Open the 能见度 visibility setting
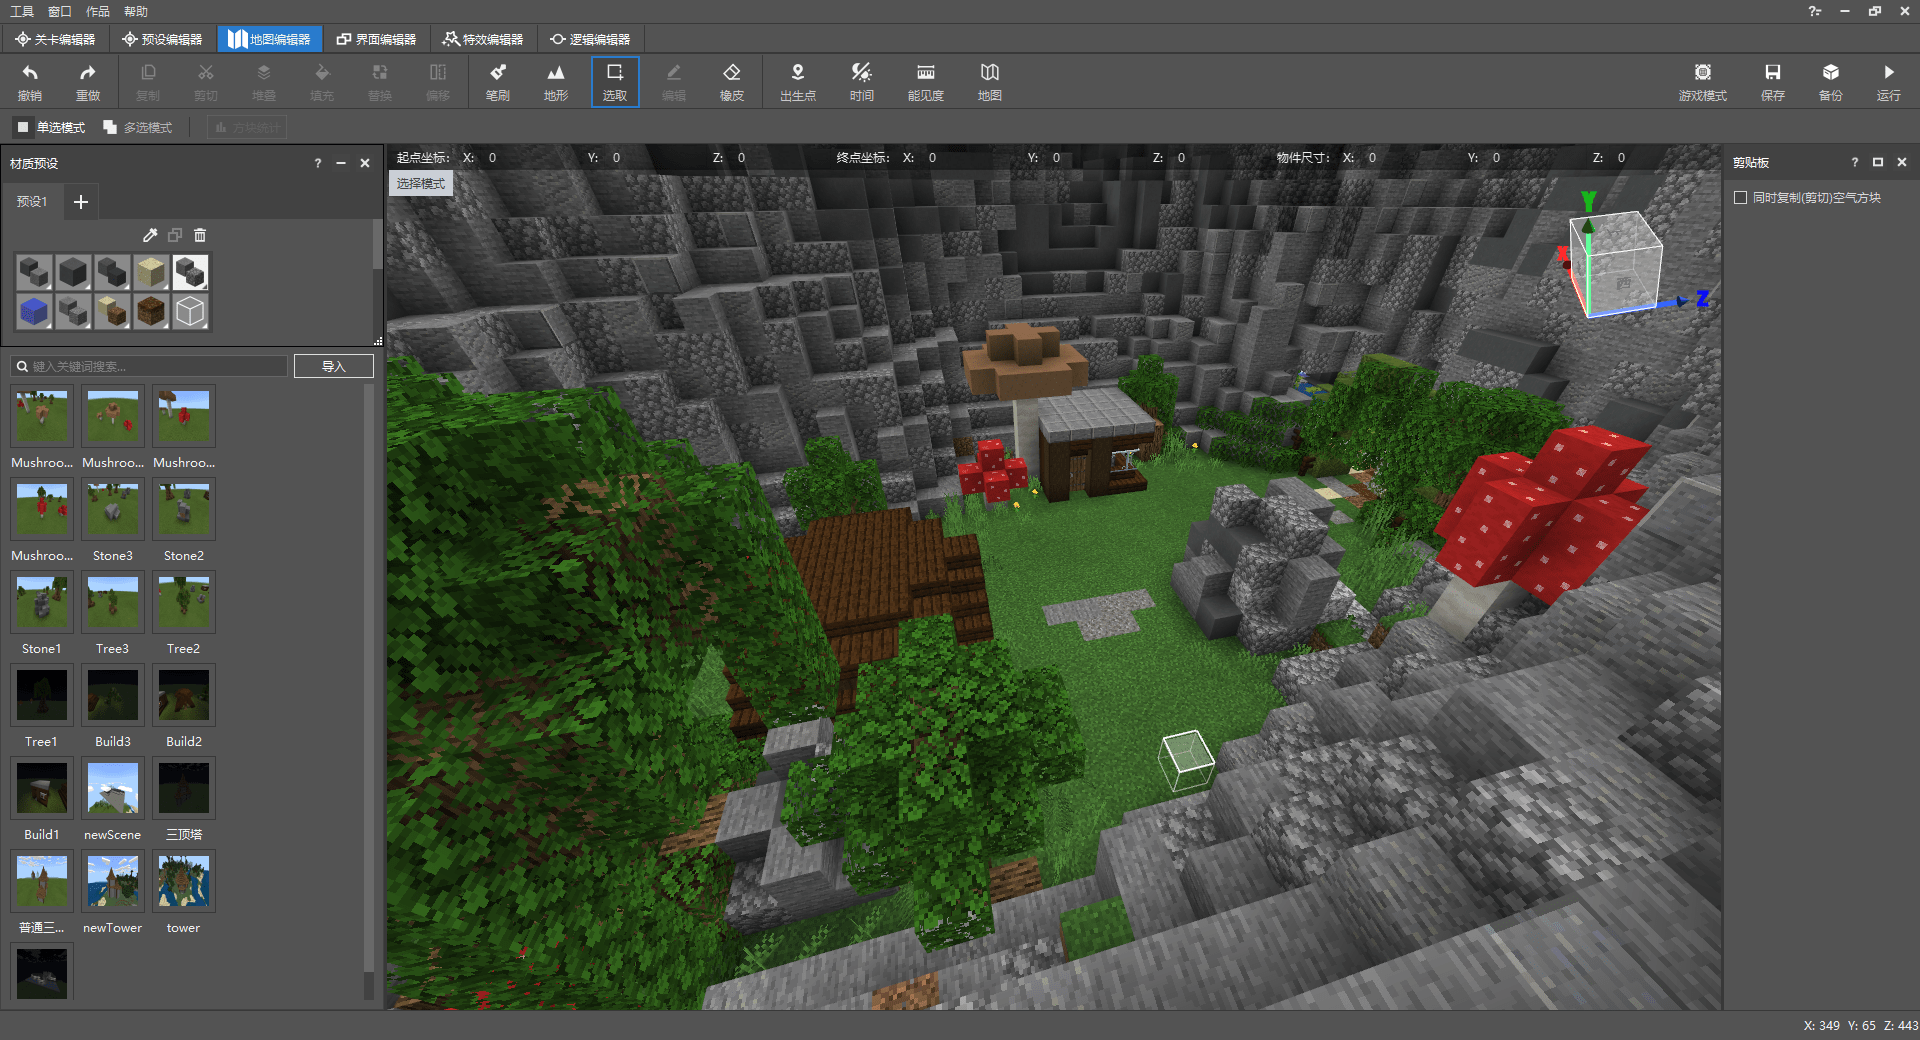This screenshot has height=1040, width=1920. coord(926,82)
